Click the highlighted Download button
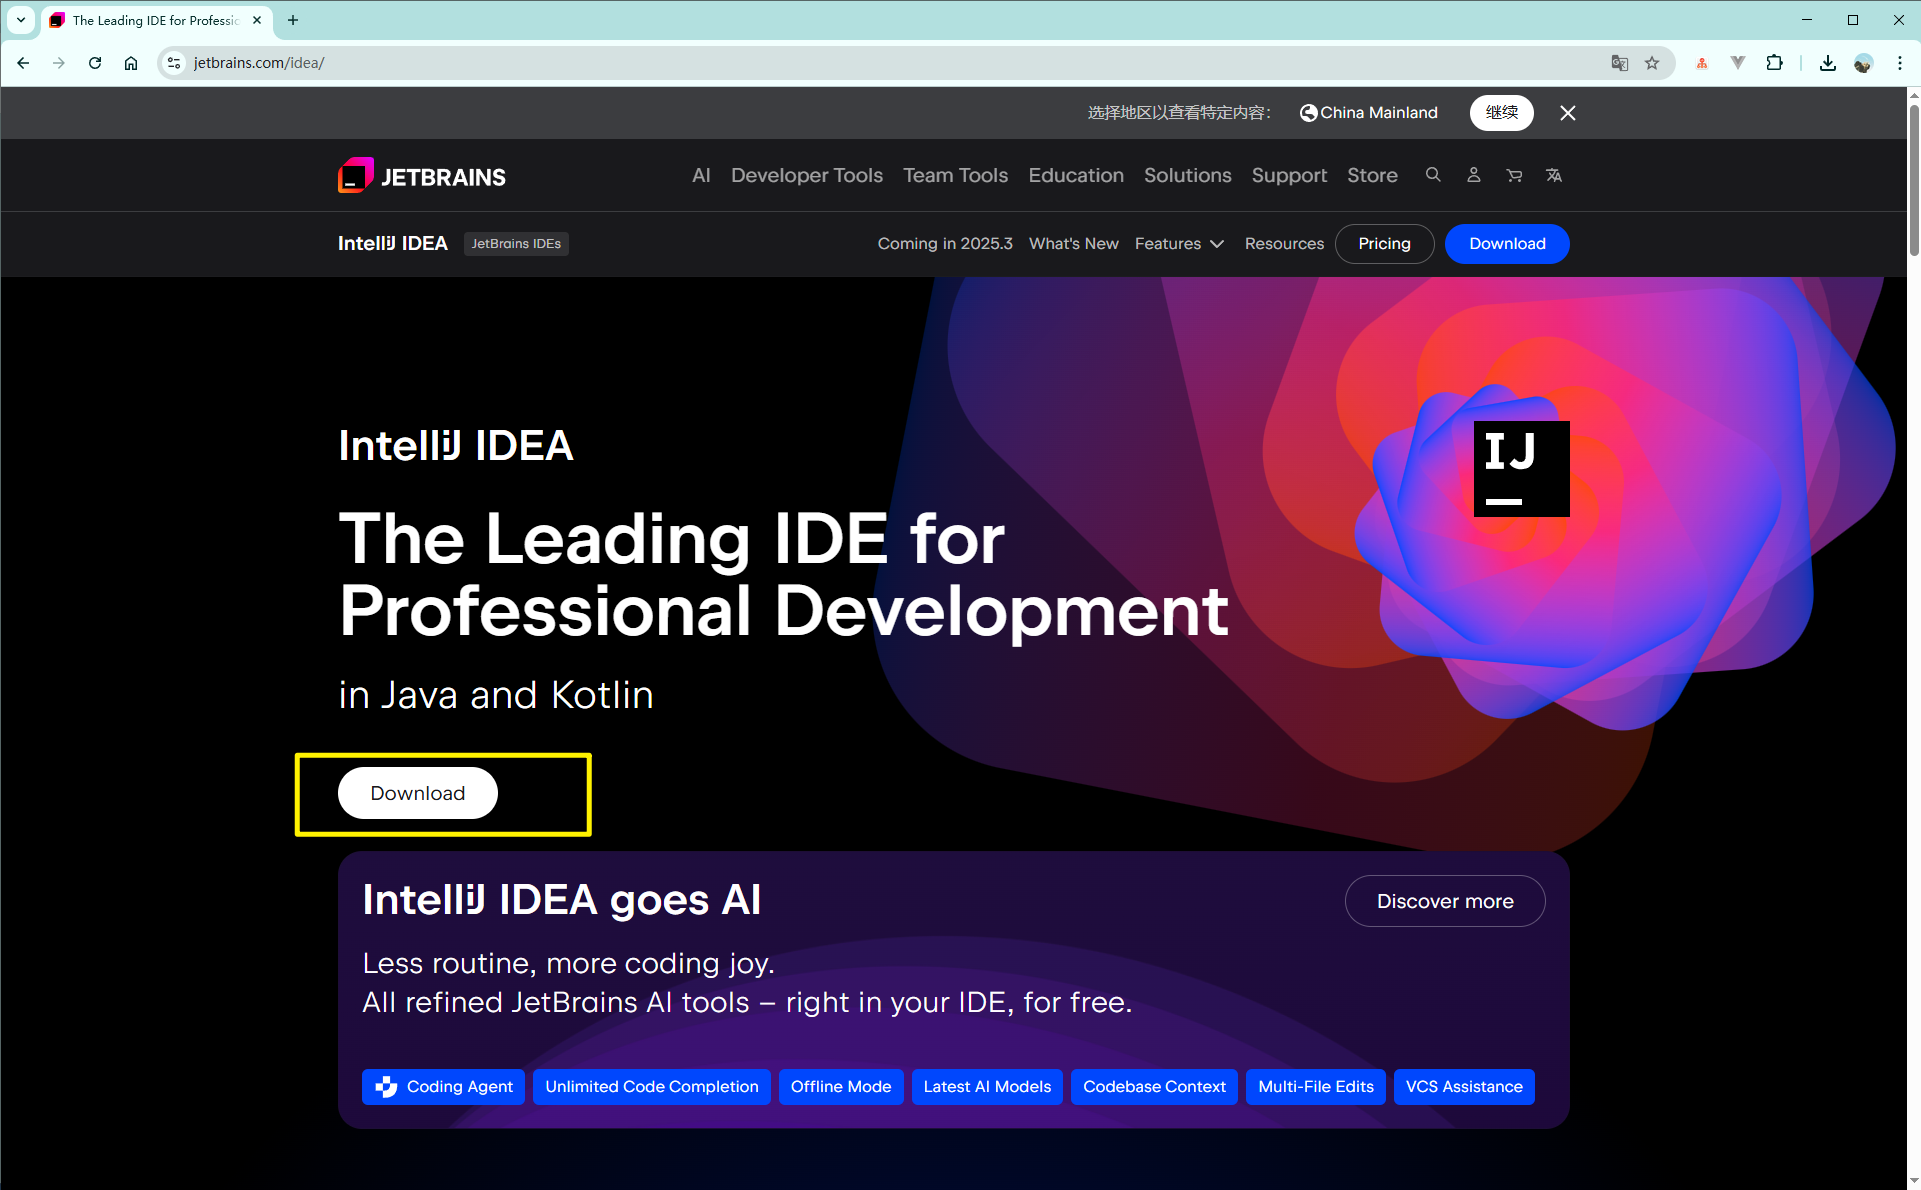The image size is (1921, 1190). (x=417, y=792)
